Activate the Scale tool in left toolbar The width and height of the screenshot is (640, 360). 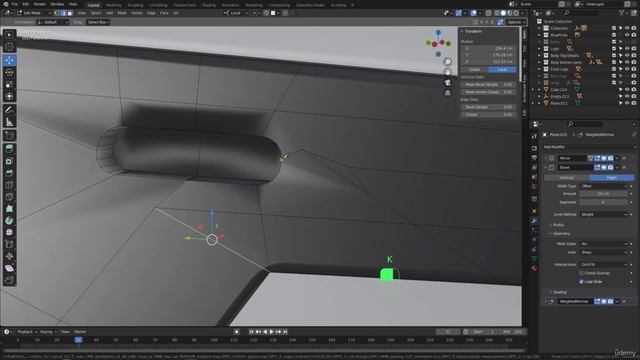point(9,84)
